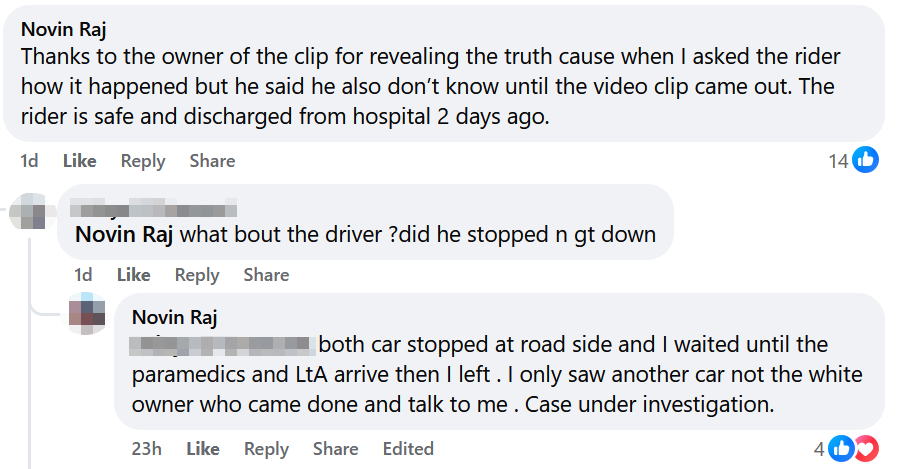The image size is (897, 469).
Task: Click the blue thumbs-up icon beside 14
Action: 866,160
